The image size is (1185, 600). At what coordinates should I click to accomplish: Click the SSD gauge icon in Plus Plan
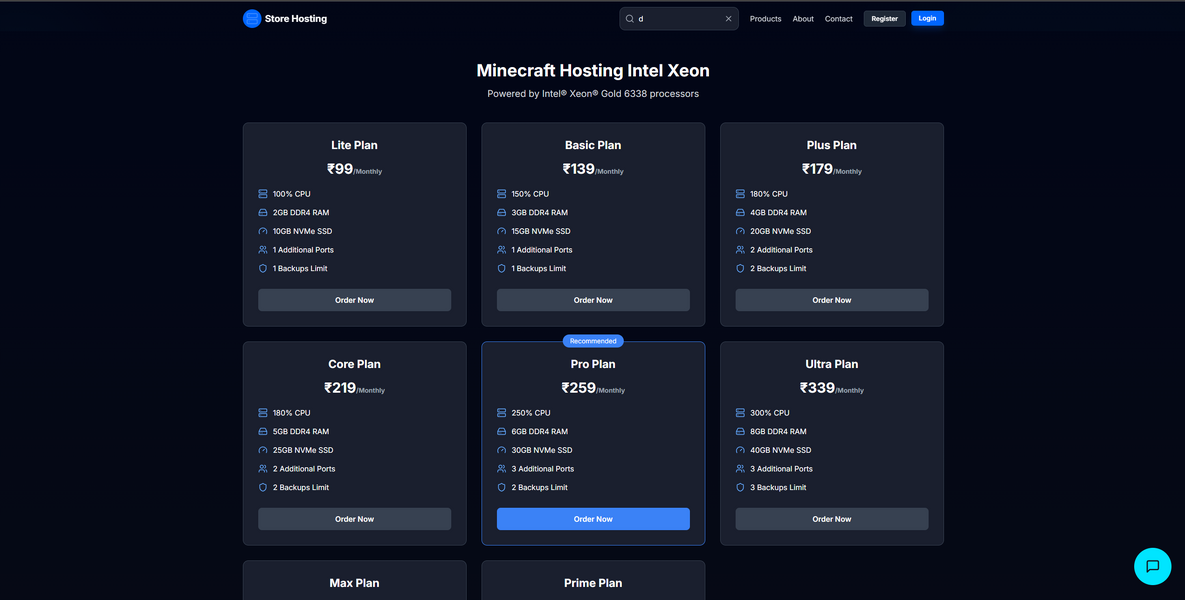click(741, 231)
